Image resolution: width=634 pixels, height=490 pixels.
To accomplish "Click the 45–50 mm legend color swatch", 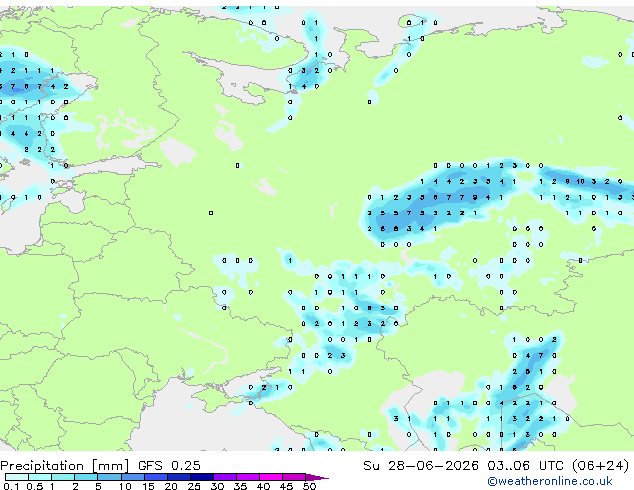I will click(294, 477).
